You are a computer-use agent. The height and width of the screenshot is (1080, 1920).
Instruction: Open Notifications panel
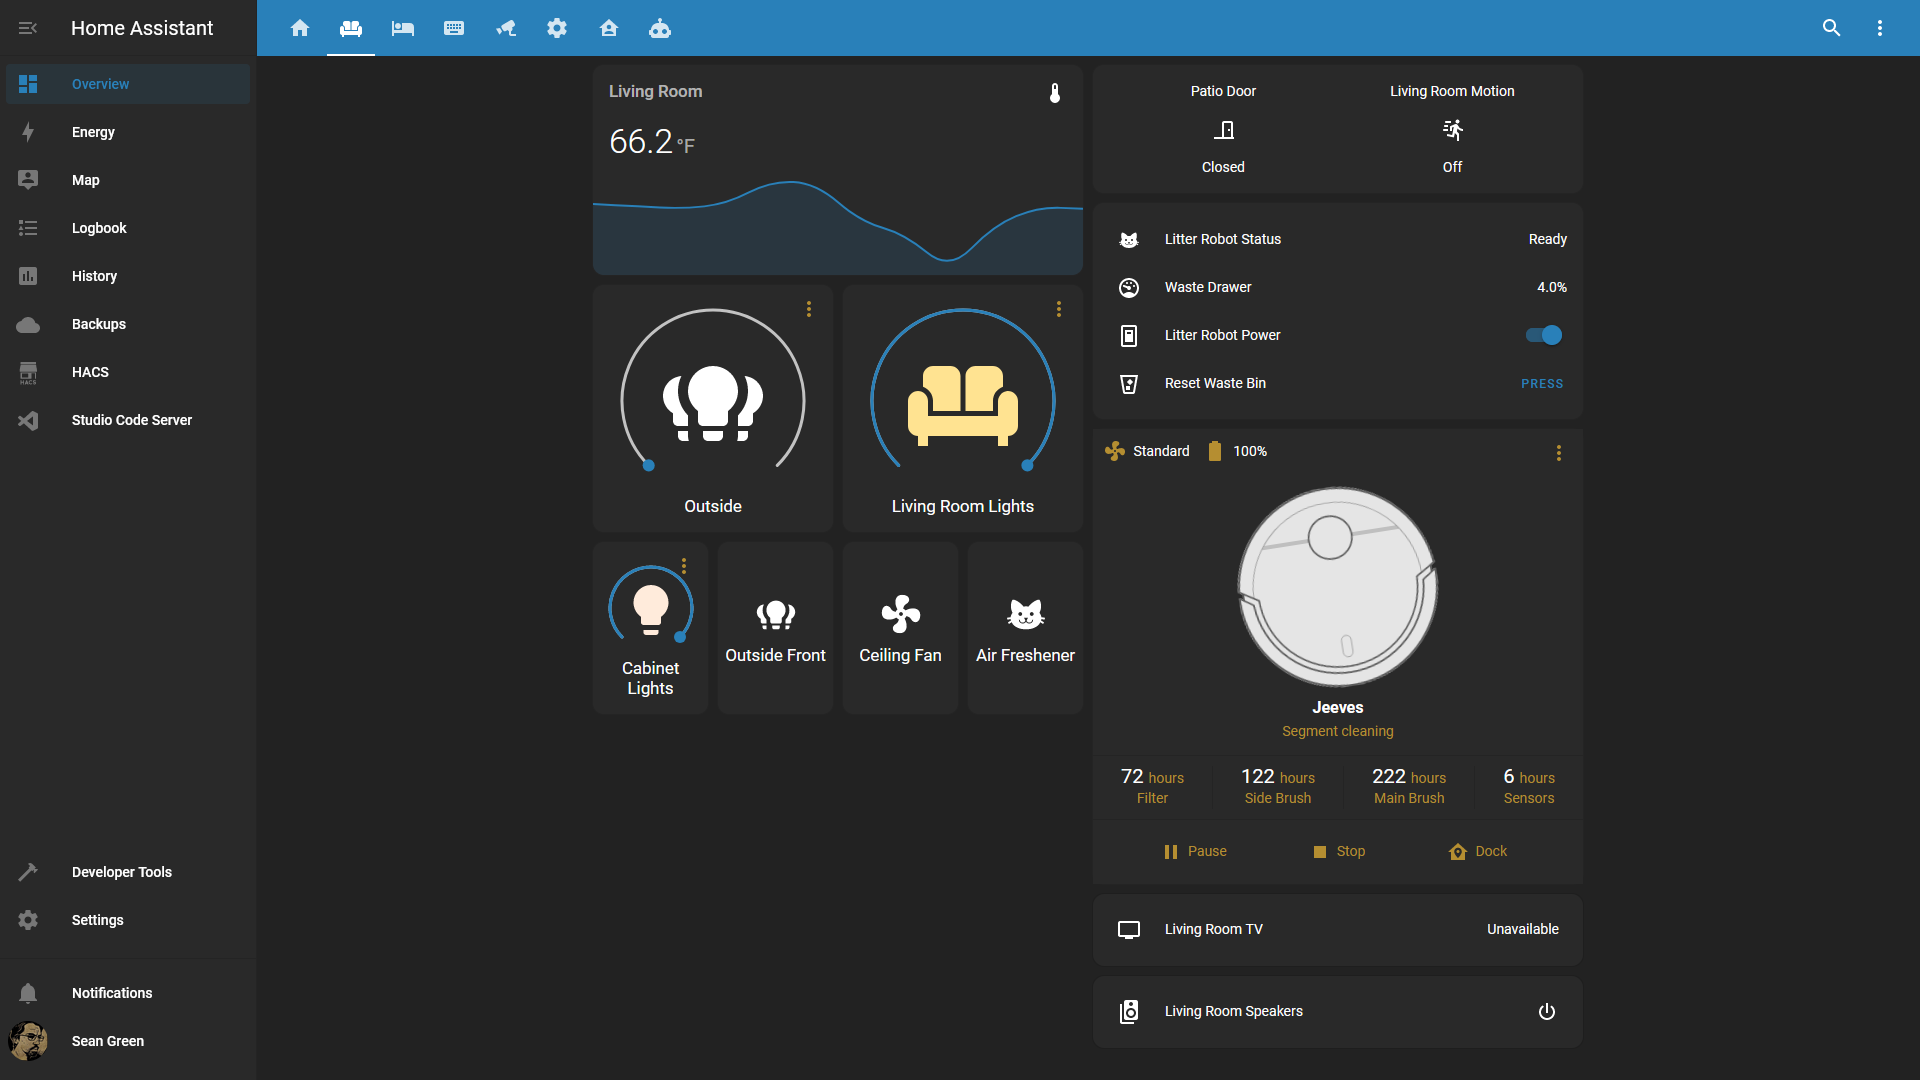pyautogui.click(x=128, y=993)
